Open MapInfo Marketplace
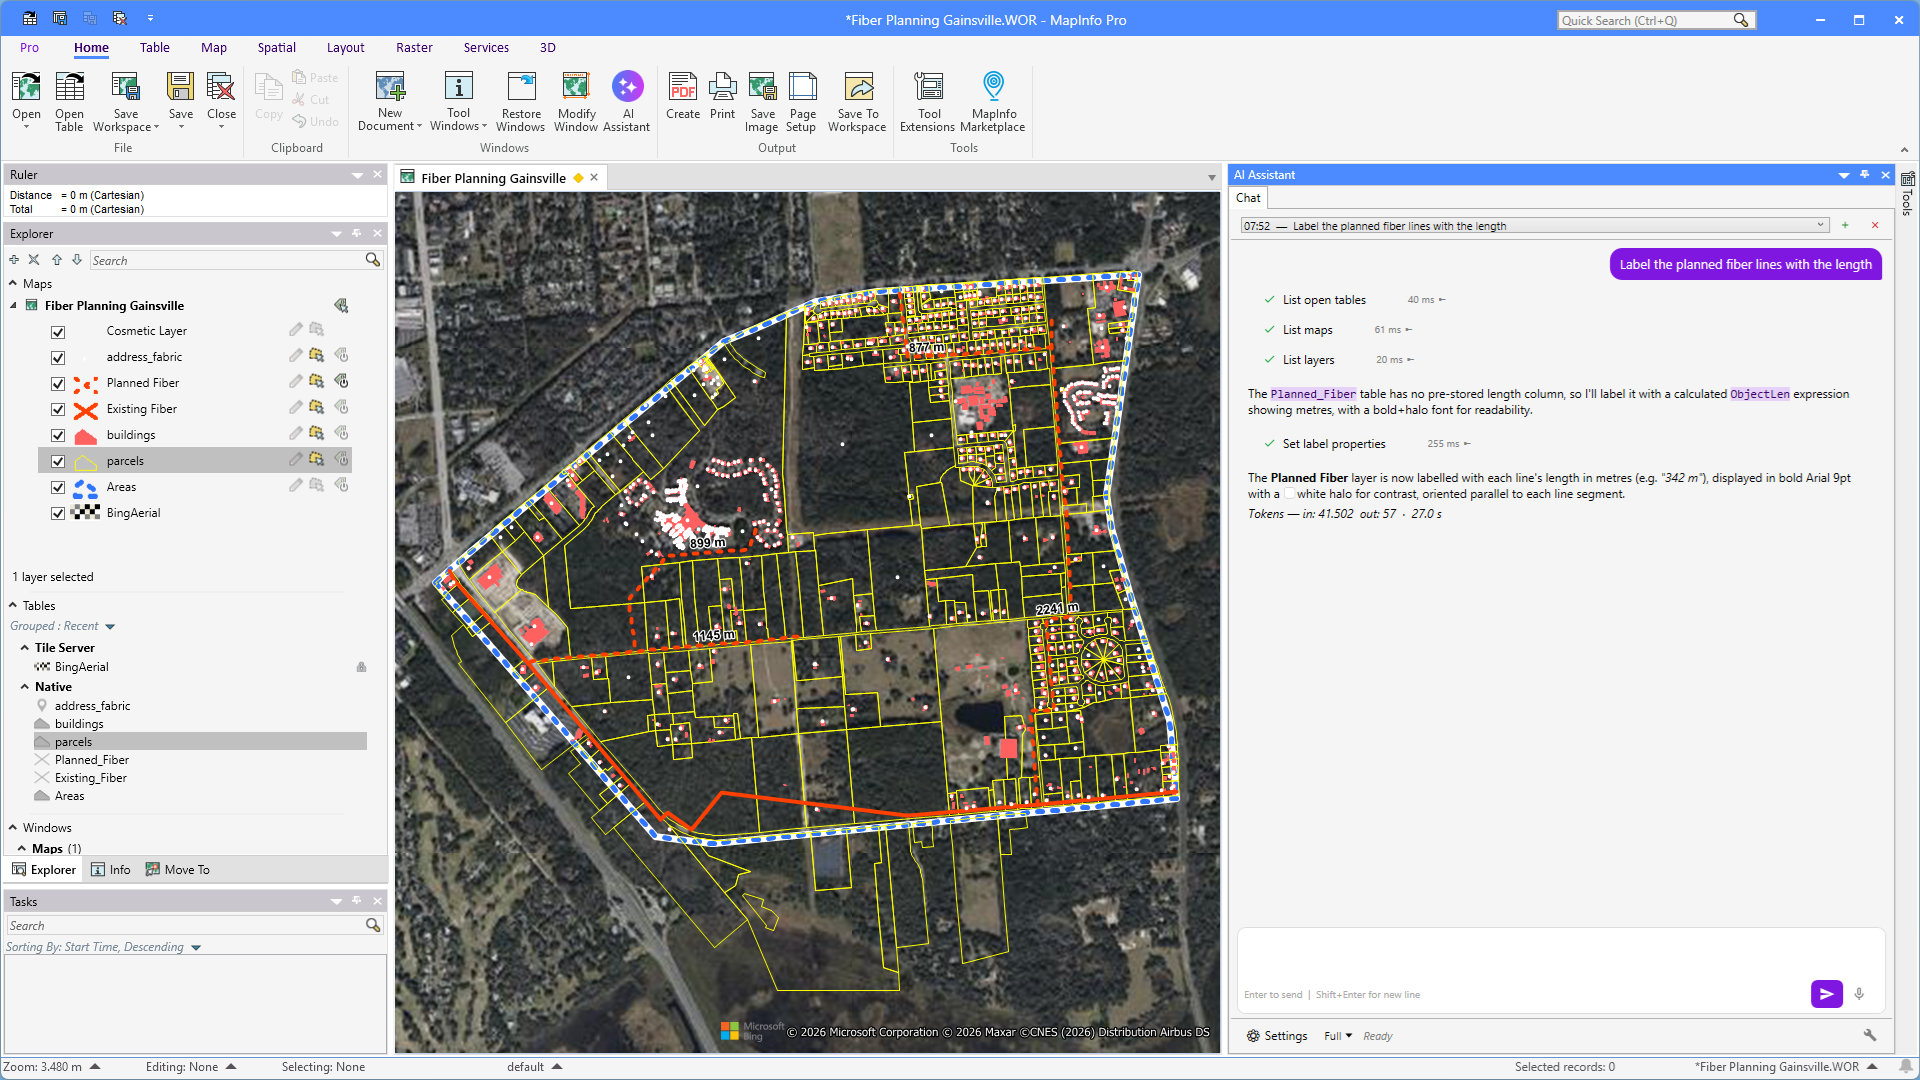The height and width of the screenshot is (1080, 1920). click(x=993, y=101)
